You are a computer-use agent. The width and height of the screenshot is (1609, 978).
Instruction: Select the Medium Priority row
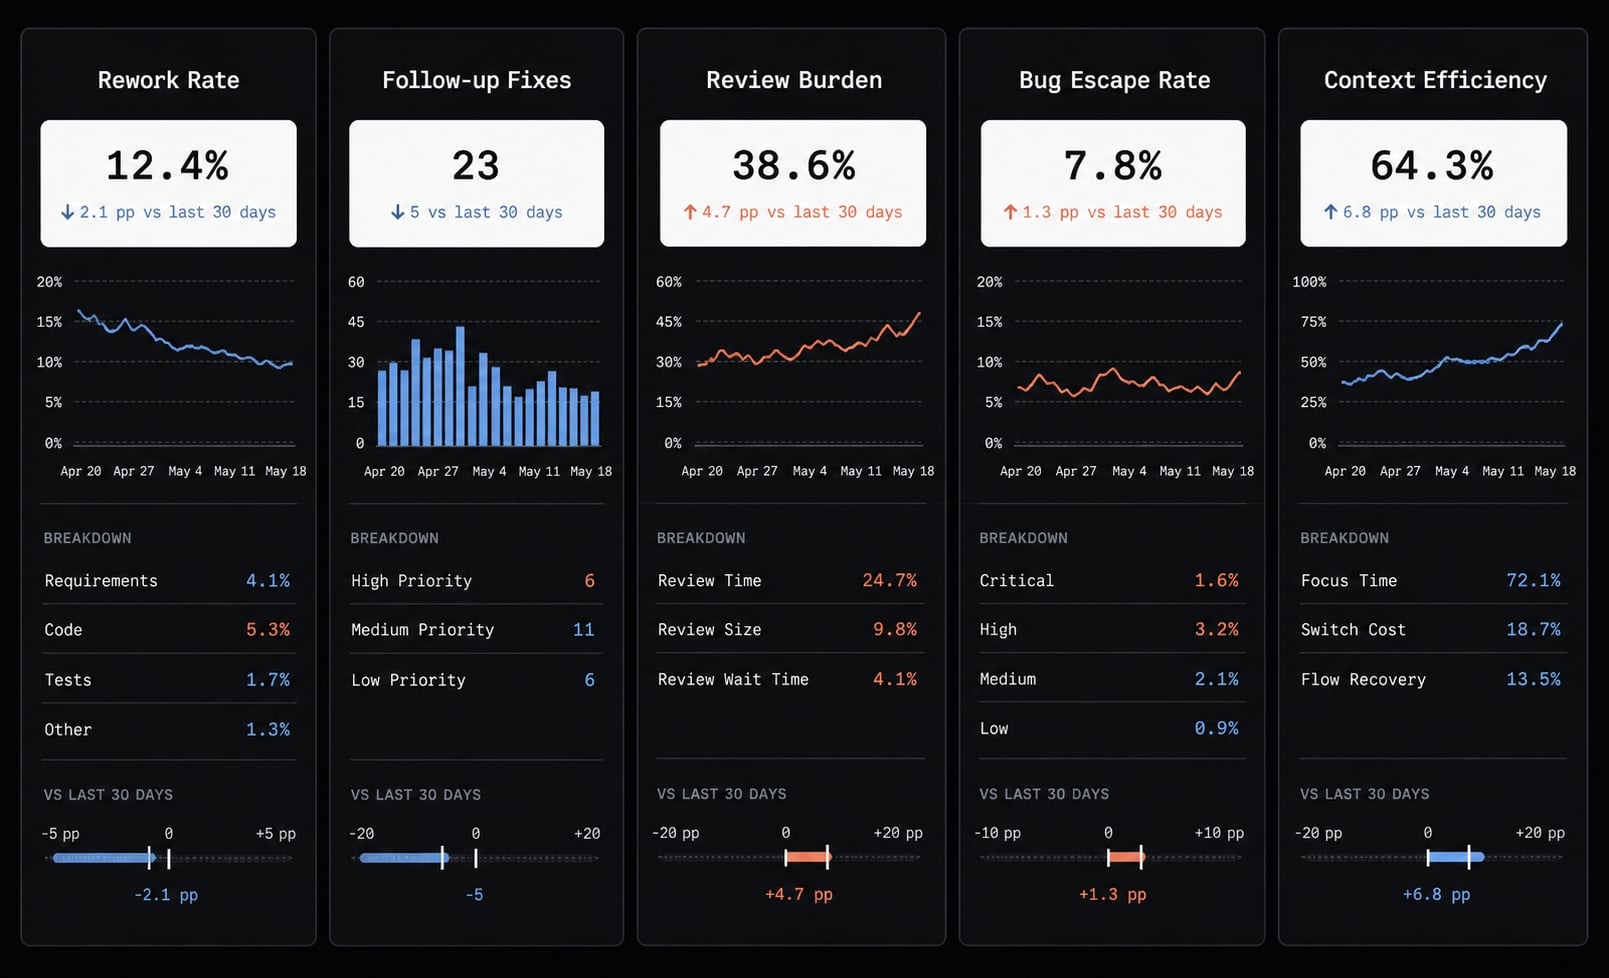(x=476, y=630)
